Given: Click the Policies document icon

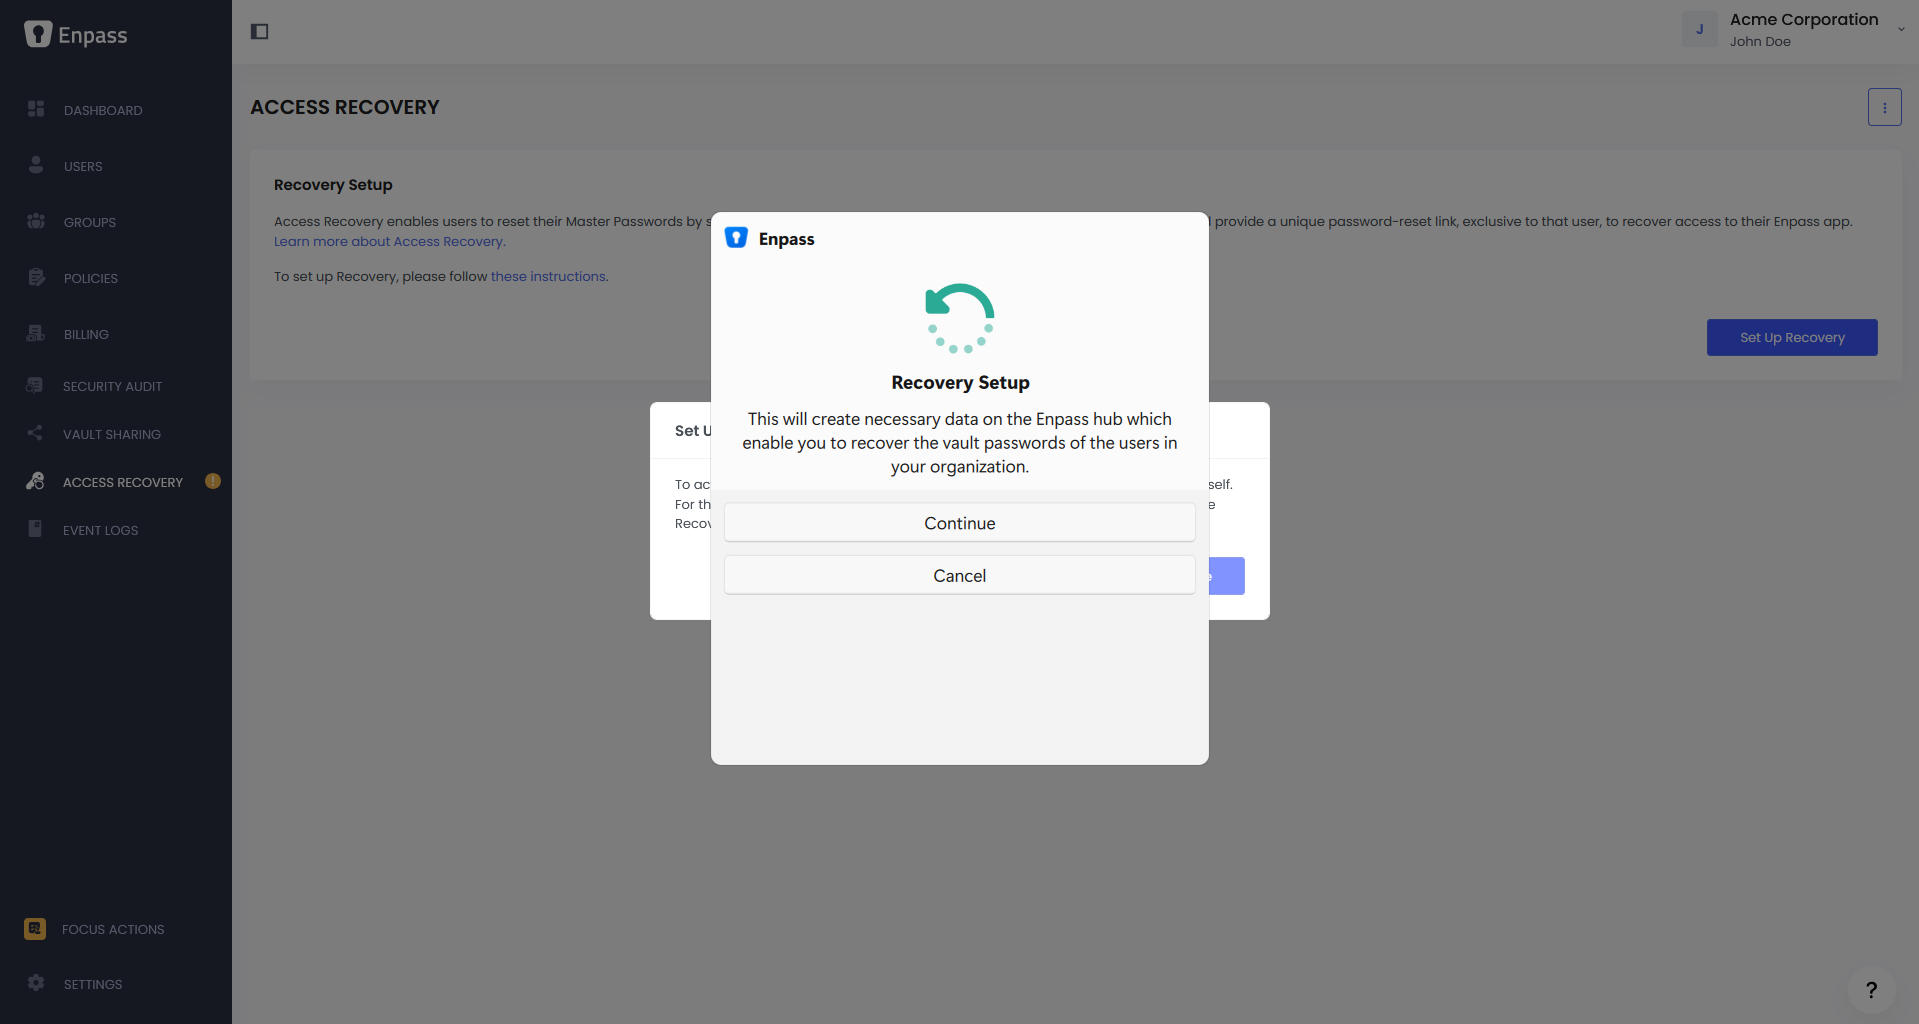Looking at the screenshot, I should click(36, 277).
